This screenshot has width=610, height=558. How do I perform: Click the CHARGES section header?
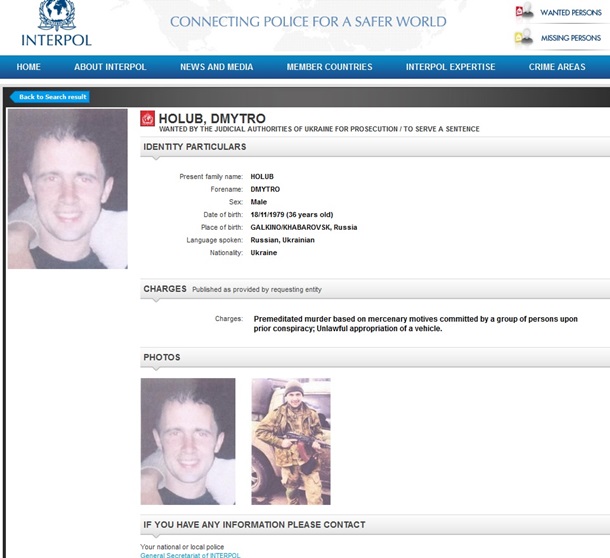pyautogui.click(x=165, y=289)
